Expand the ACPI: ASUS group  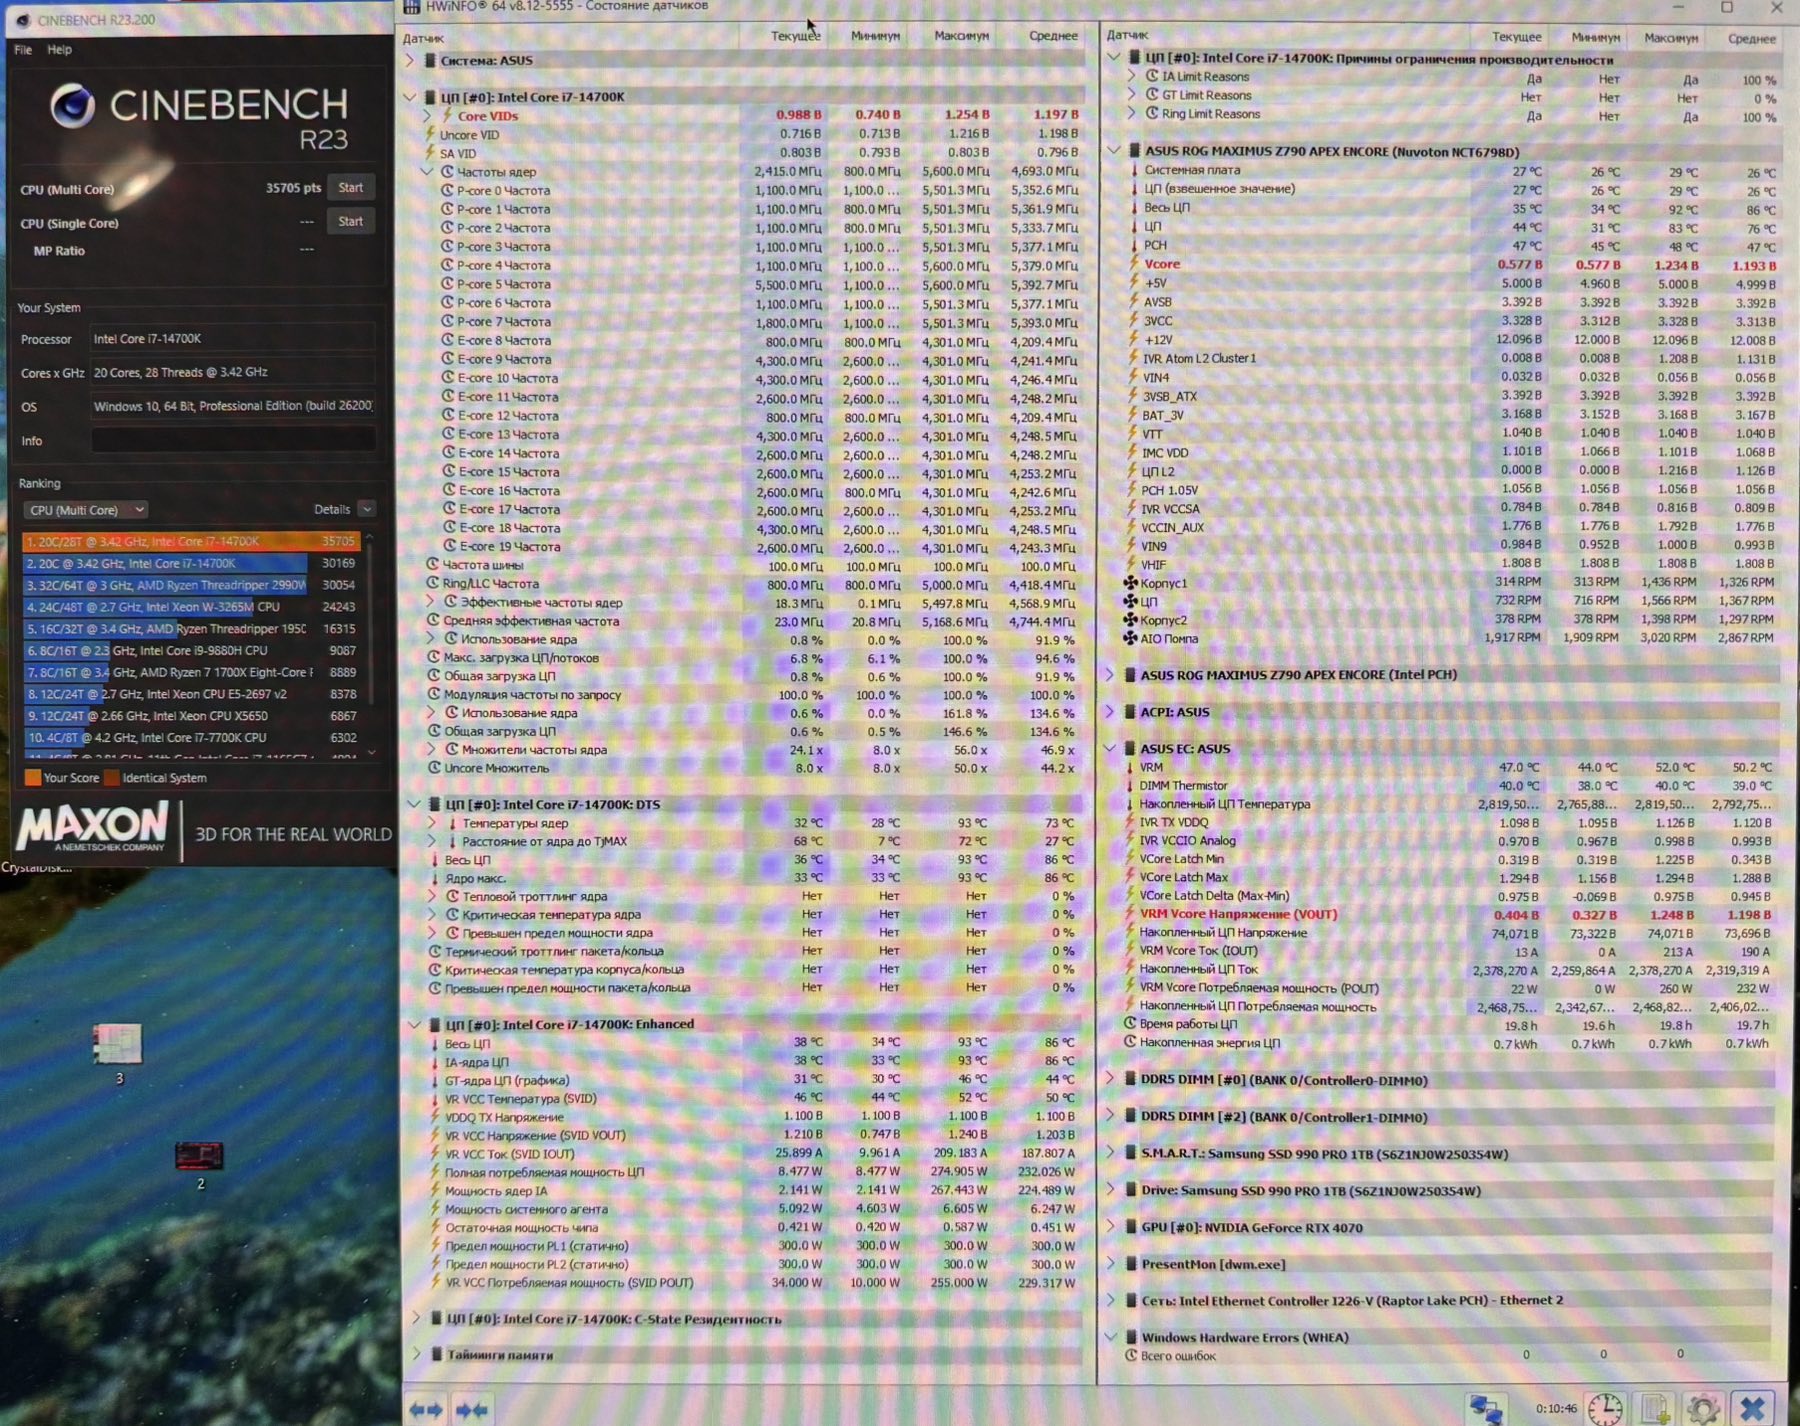click(1110, 711)
